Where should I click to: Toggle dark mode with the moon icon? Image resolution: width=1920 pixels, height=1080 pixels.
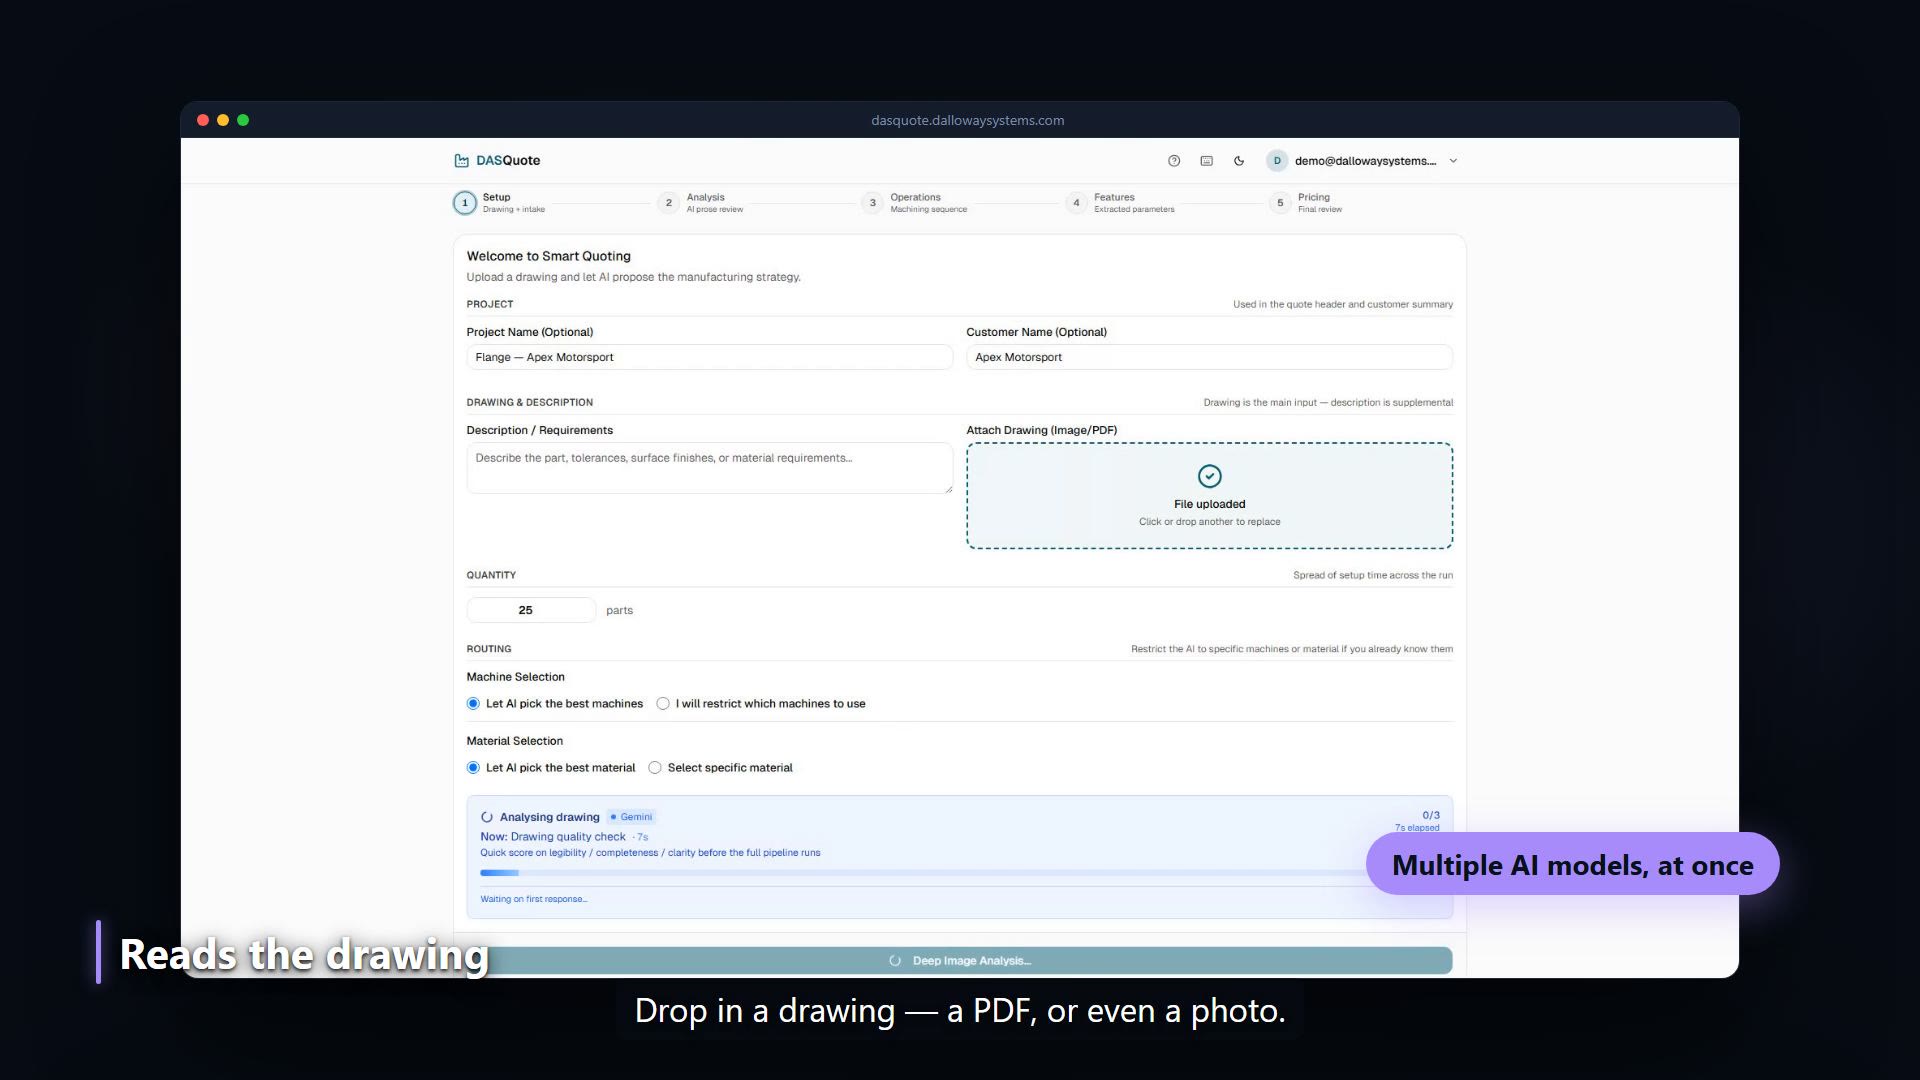(x=1239, y=161)
